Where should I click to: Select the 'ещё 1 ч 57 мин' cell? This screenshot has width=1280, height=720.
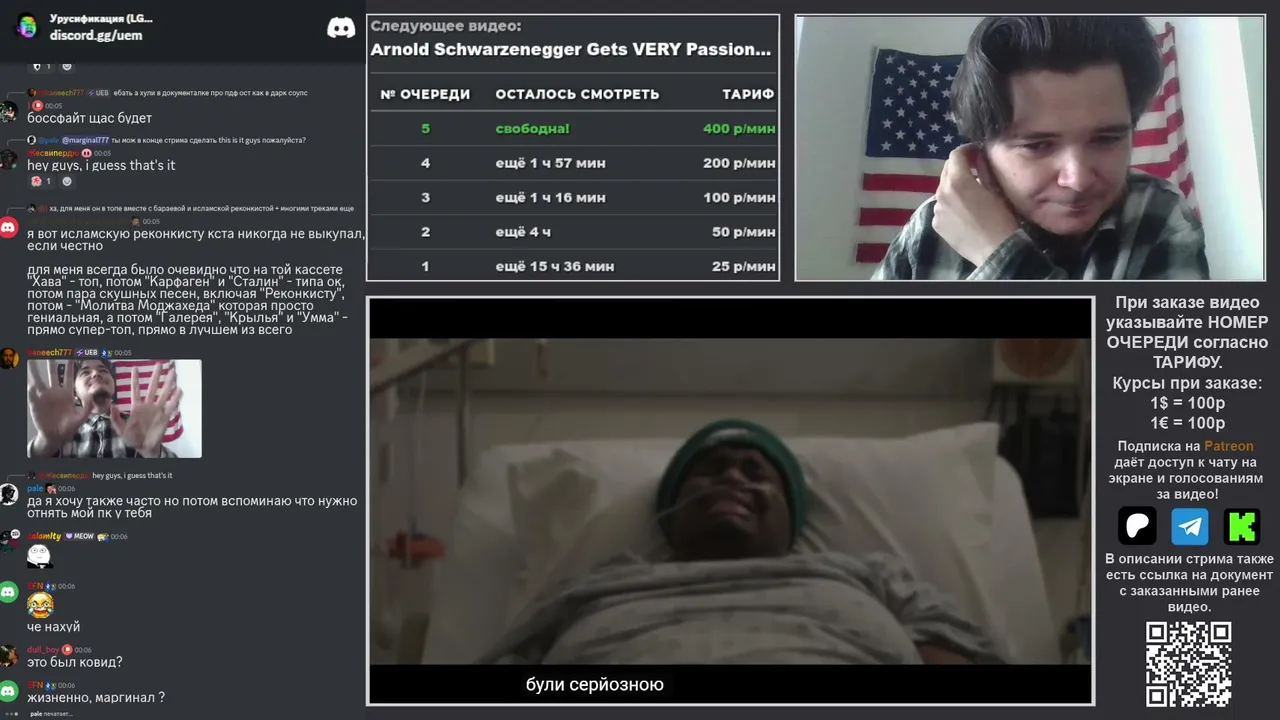click(x=550, y=163)
